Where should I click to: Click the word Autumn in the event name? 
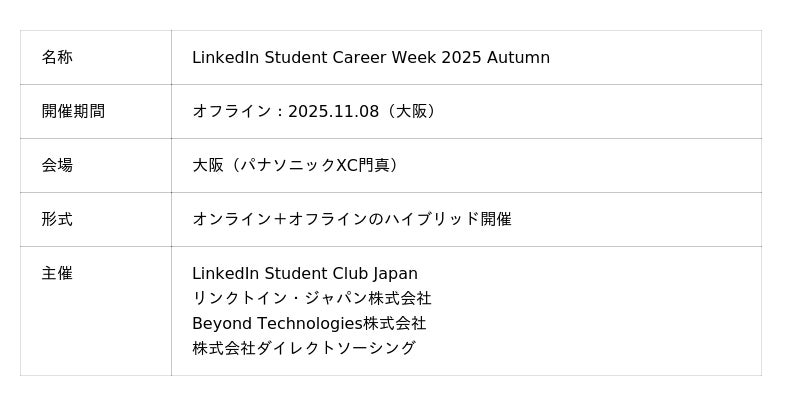518,58
